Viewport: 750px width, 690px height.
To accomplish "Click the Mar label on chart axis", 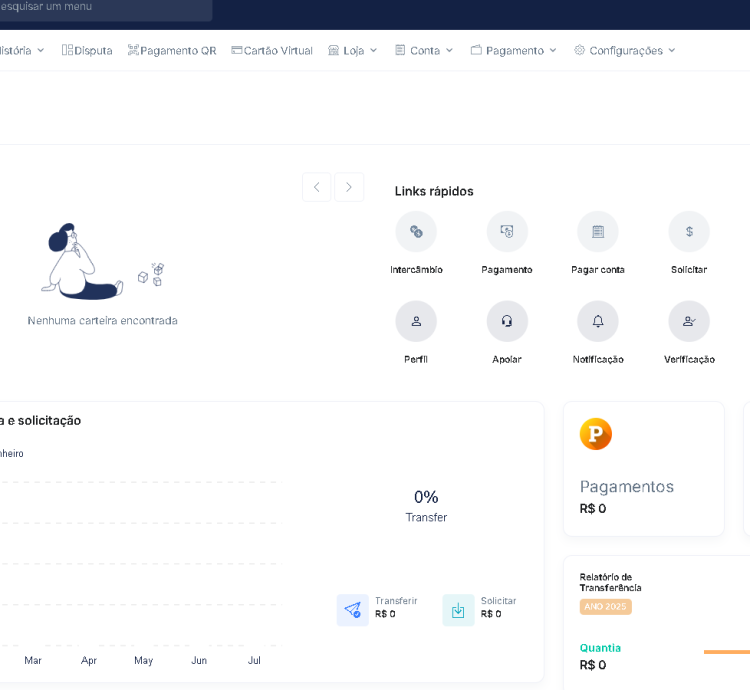I will point(33,660).
